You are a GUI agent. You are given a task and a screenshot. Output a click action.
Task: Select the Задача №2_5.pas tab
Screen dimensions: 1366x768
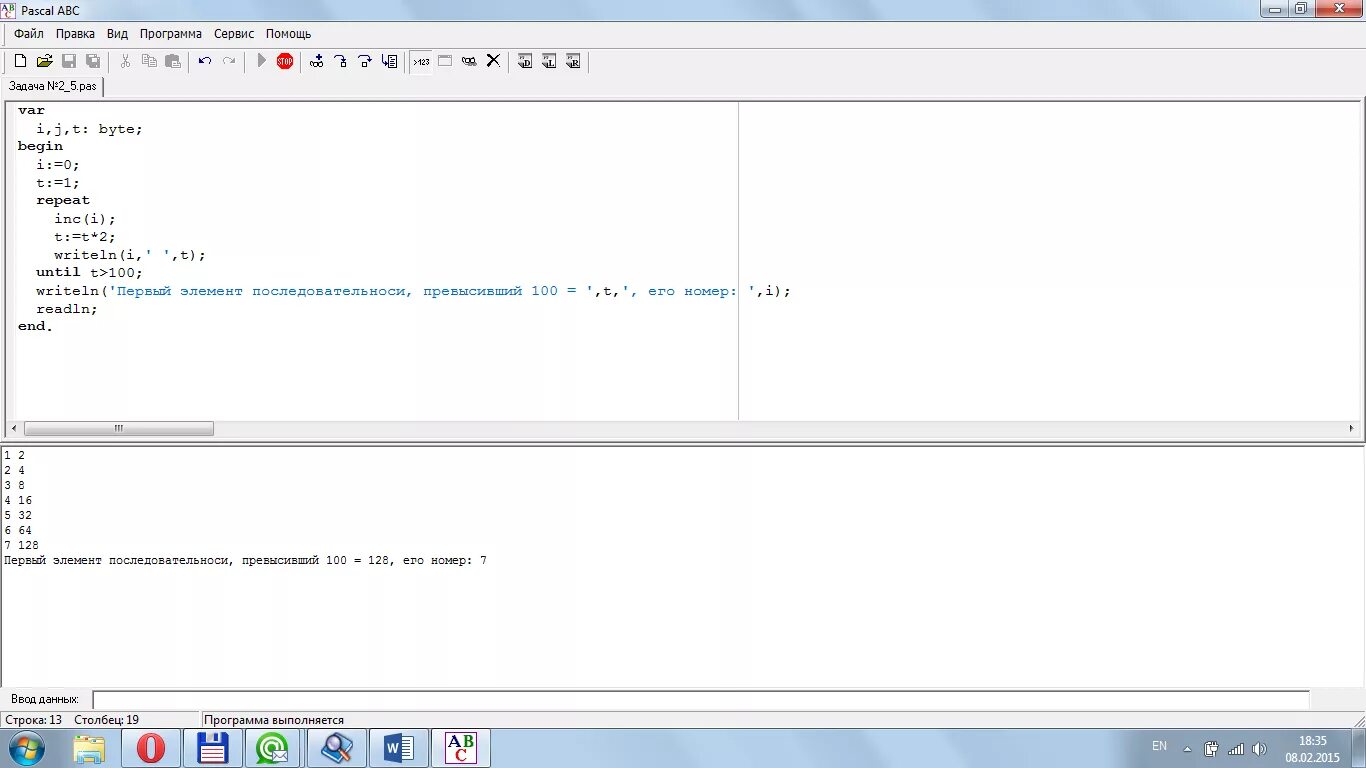(x=53, y=86)
